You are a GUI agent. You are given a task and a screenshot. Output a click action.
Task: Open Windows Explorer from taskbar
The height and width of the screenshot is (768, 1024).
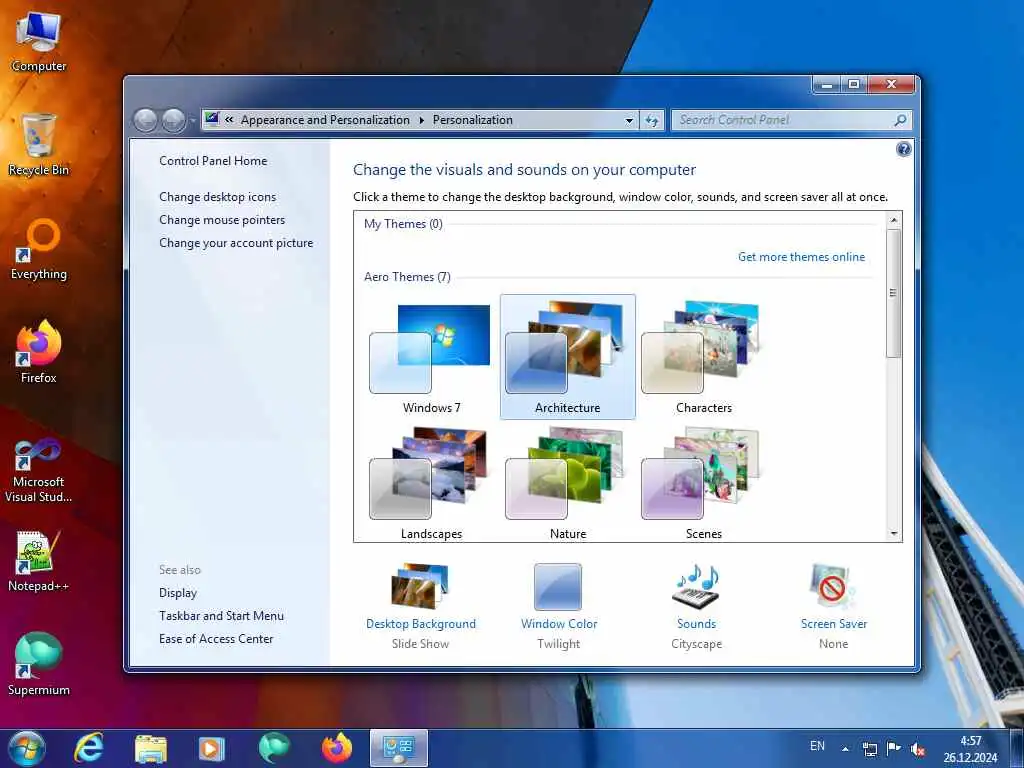151,748
